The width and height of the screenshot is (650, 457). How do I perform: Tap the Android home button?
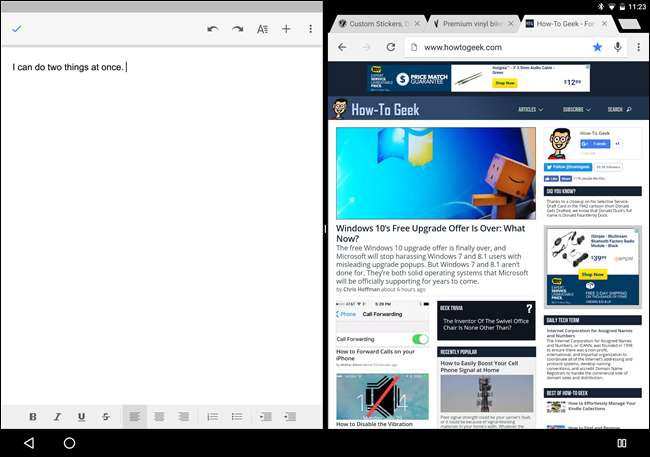[x=69, y=443]
